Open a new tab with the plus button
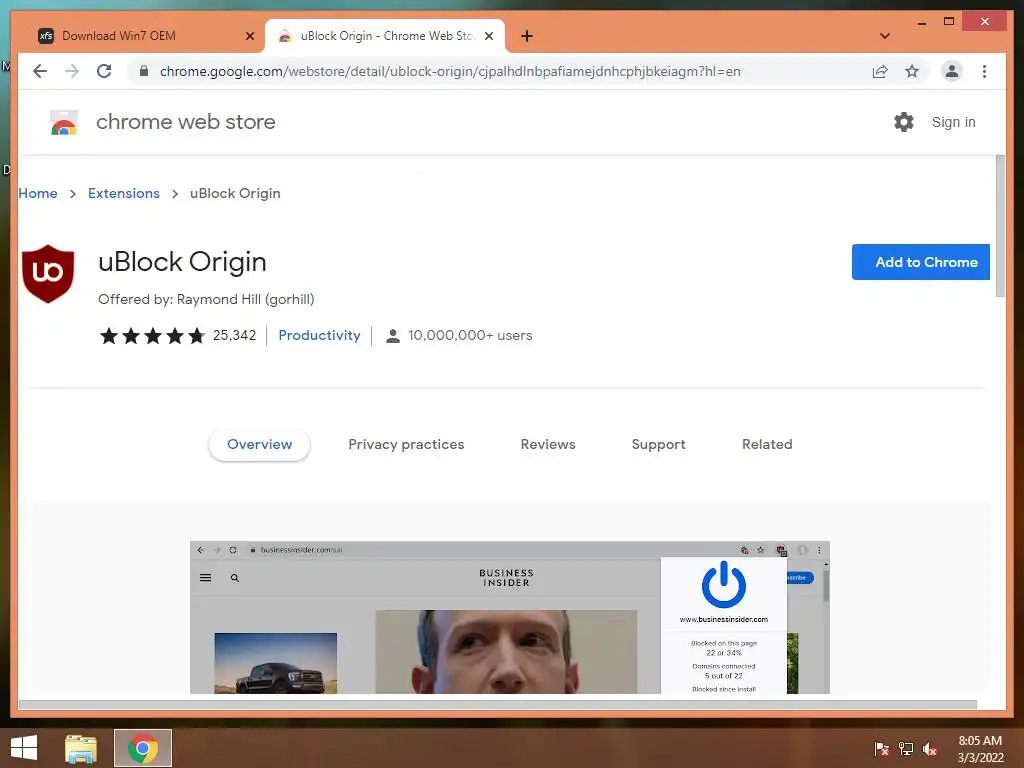 tap(526, 36)
